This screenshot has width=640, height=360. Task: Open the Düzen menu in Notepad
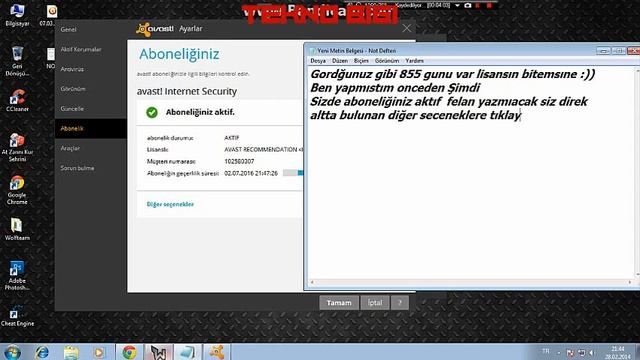[x=340, y=61]
